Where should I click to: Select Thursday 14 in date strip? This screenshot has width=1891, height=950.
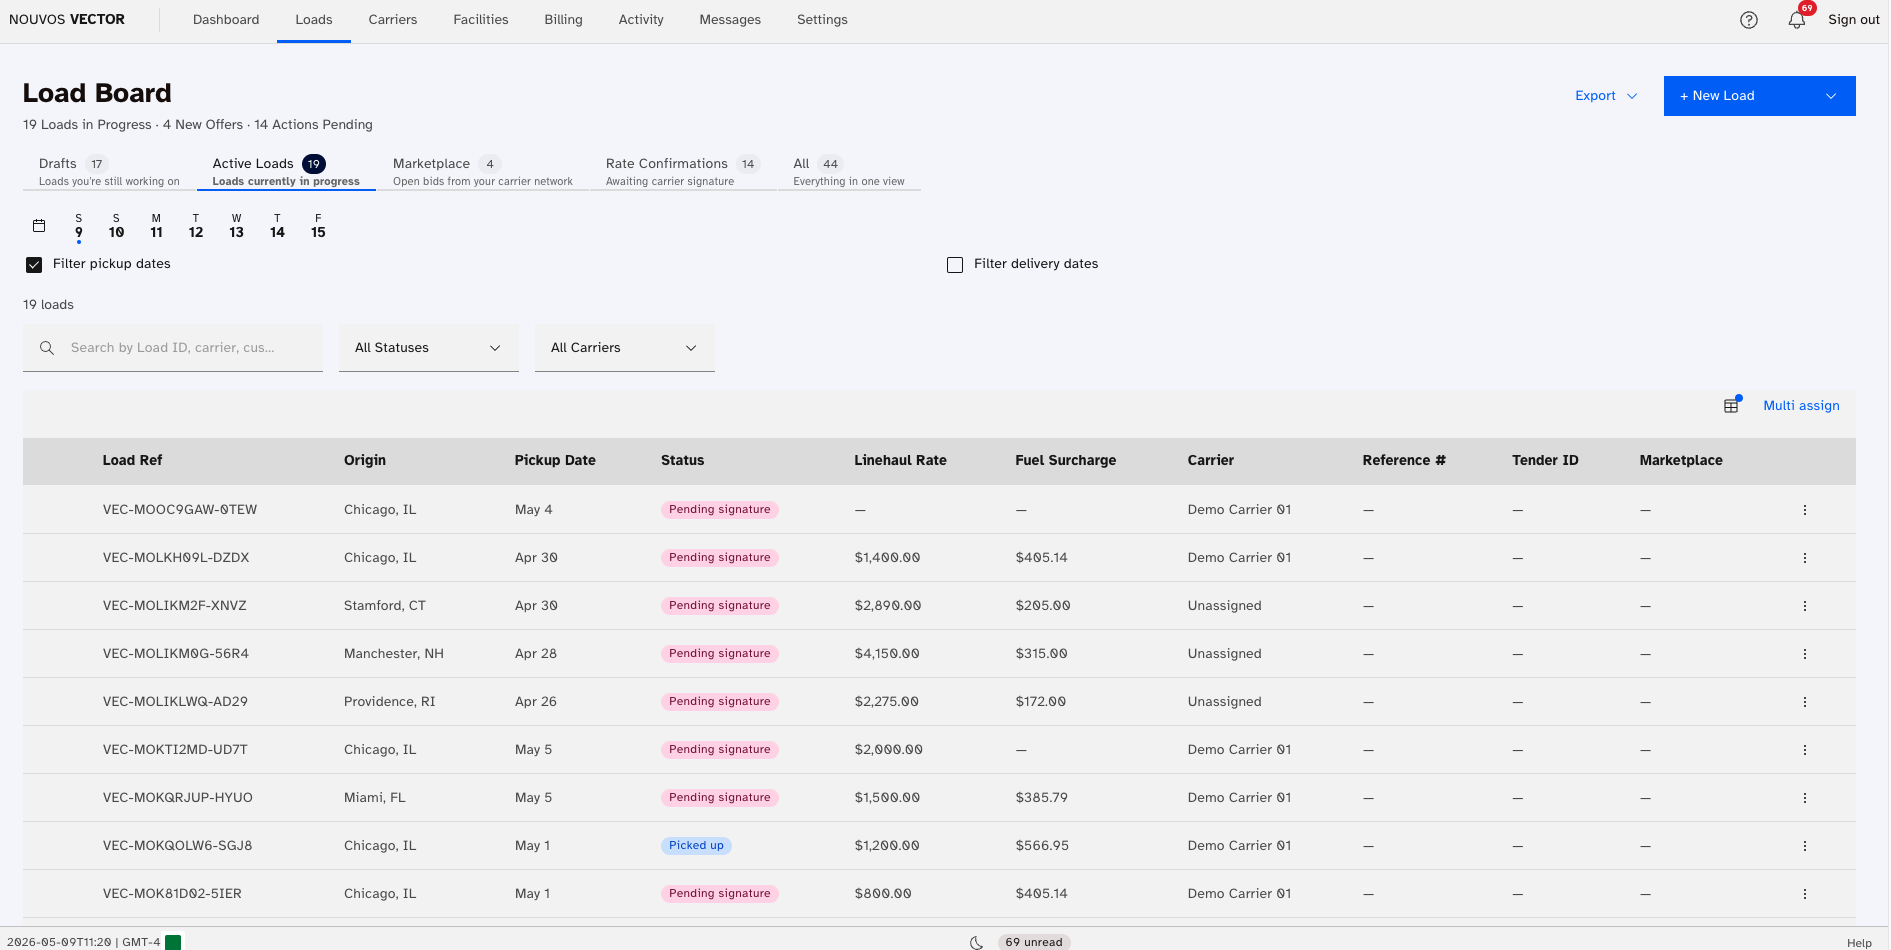click(x=277, y=227)
